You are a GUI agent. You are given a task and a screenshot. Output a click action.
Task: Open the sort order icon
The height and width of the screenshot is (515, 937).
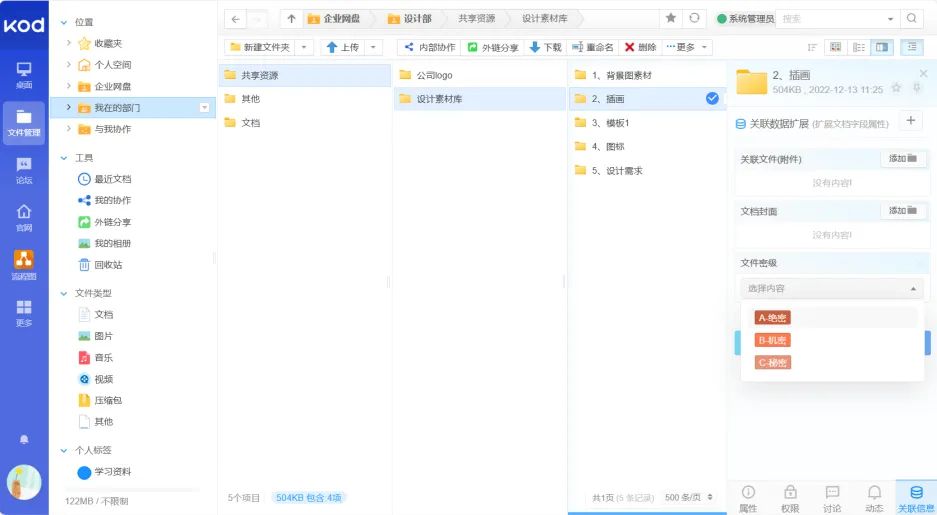coord(812,47)
